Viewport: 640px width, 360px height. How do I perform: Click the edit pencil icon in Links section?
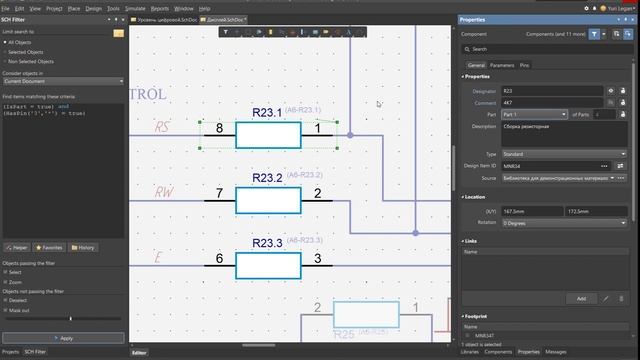pos(606,299)
